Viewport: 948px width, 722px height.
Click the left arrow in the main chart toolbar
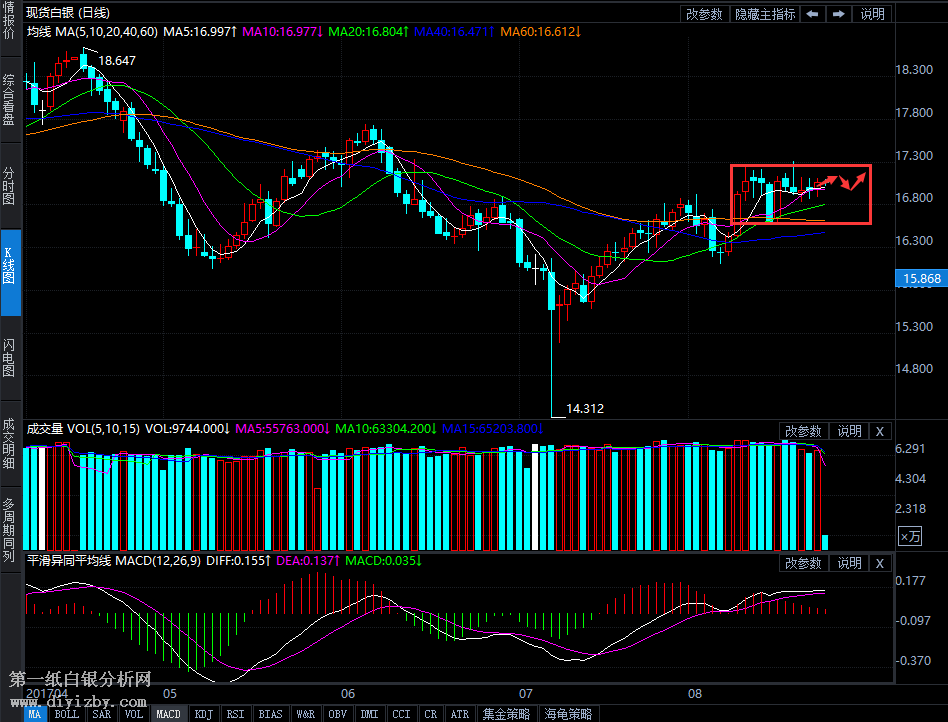pyautogui.click(x=814, y=14)
